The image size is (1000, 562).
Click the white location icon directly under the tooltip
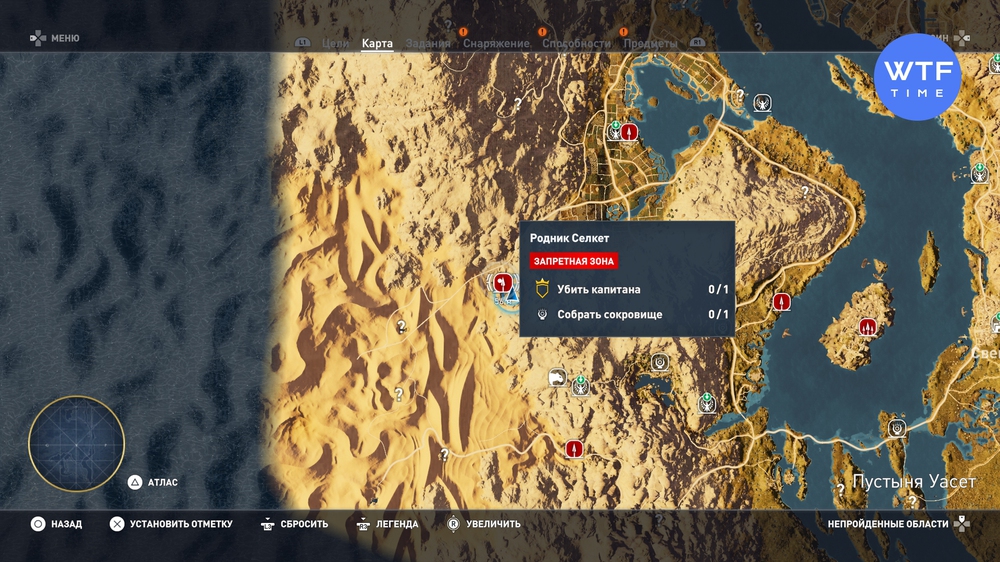tap(659, 362)
